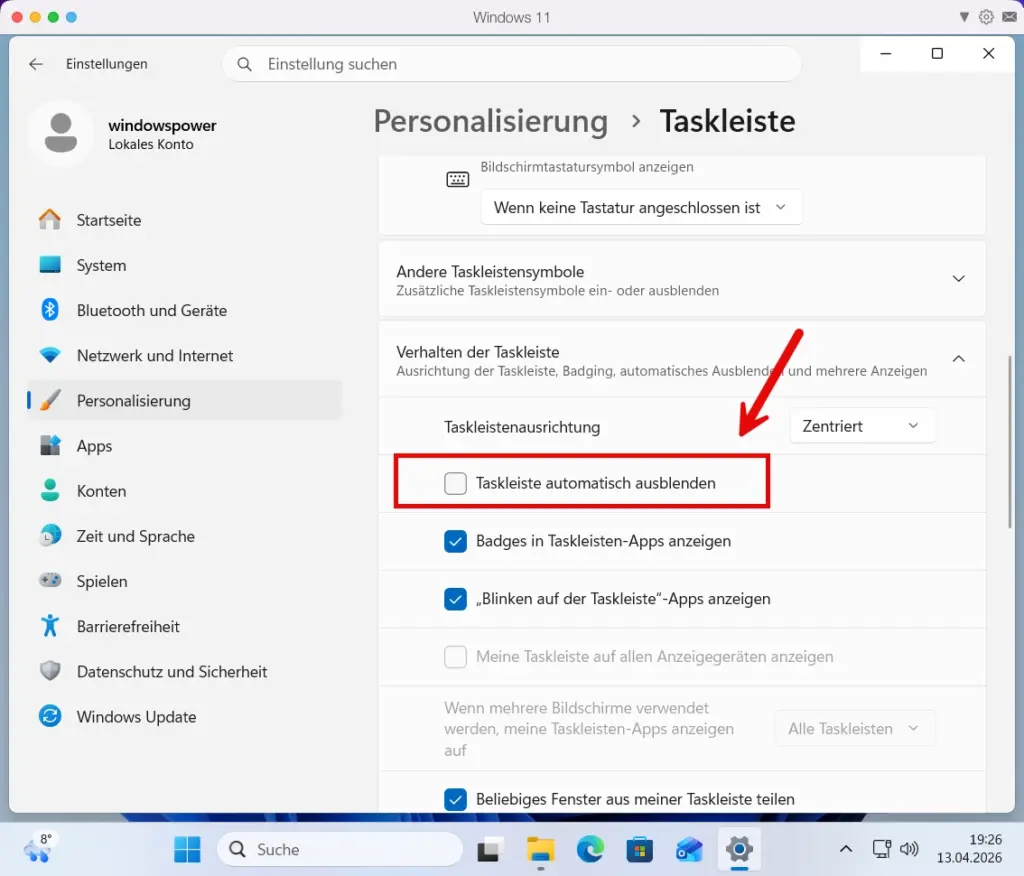
Task: Click the System monitor icon
Action: pyautogui.click(x=50, y=265)
